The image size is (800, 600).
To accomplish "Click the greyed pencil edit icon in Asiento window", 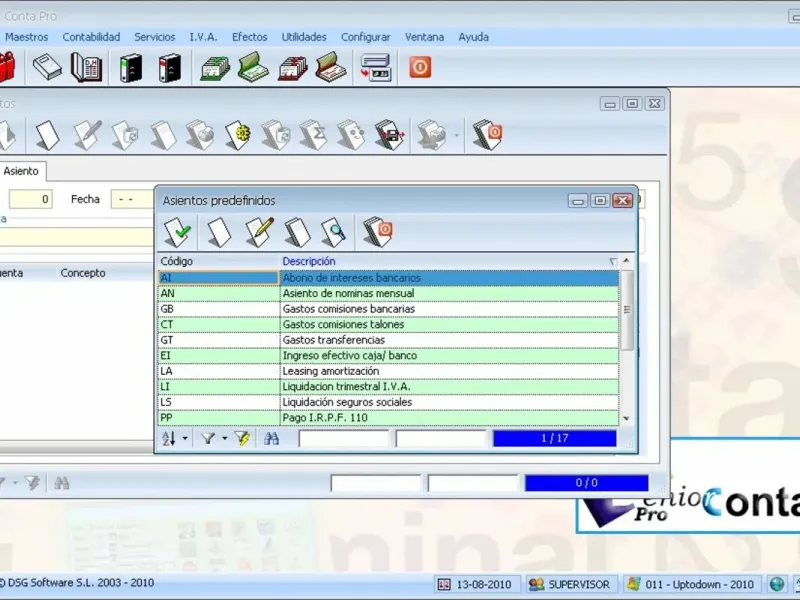I will (87, 135).
